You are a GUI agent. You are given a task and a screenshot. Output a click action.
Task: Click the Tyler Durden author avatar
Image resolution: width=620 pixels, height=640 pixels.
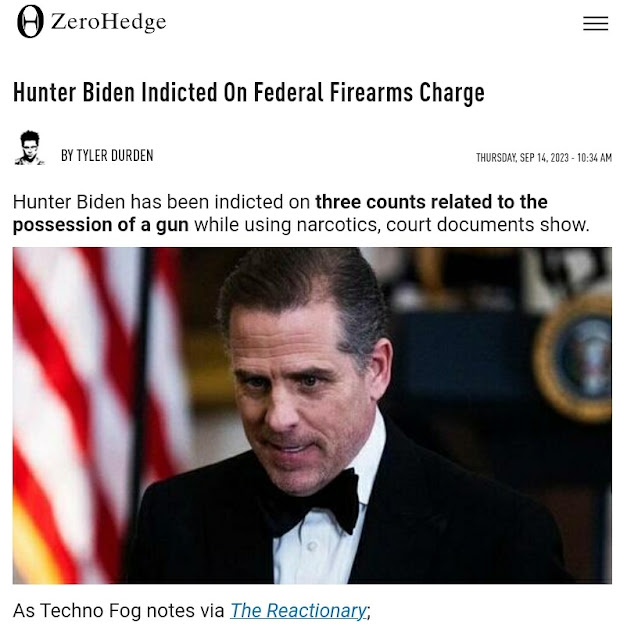point(29,148)
